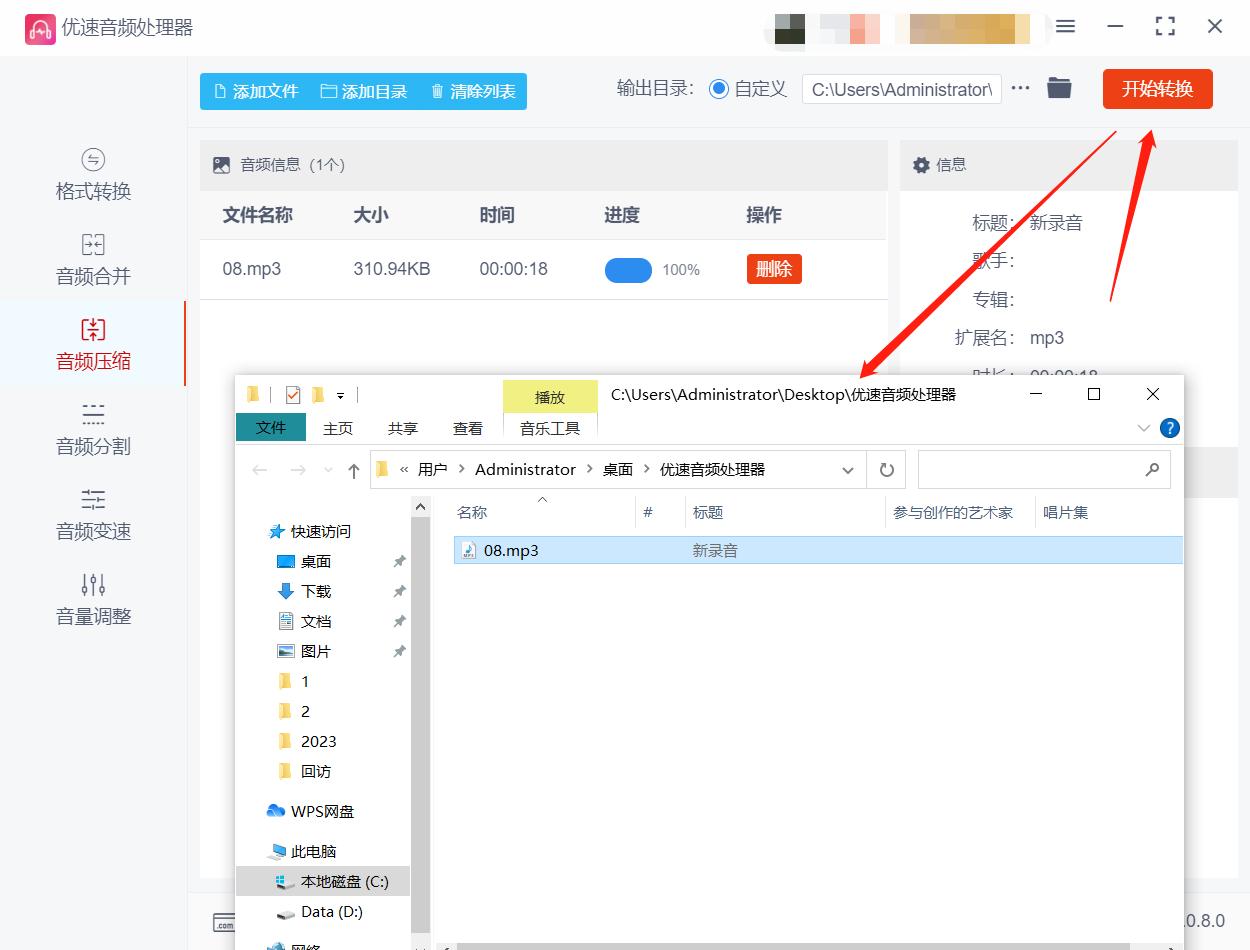Screen dimensions: 1250x950
Task: Toggle the checkbox in Explorer's quick access toolbar
Action: (x=292, y=394)
